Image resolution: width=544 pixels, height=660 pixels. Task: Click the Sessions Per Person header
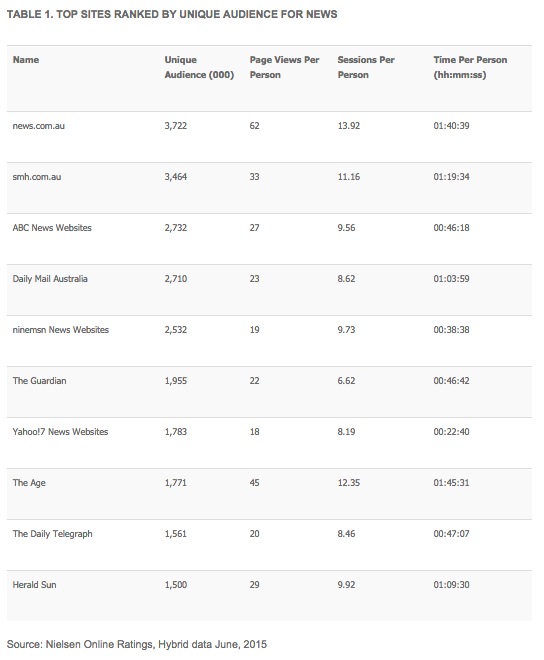tap(366, 67)
